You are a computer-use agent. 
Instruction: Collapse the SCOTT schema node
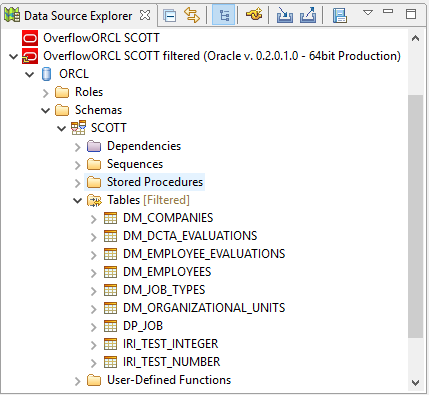click(x=62, y=128)
